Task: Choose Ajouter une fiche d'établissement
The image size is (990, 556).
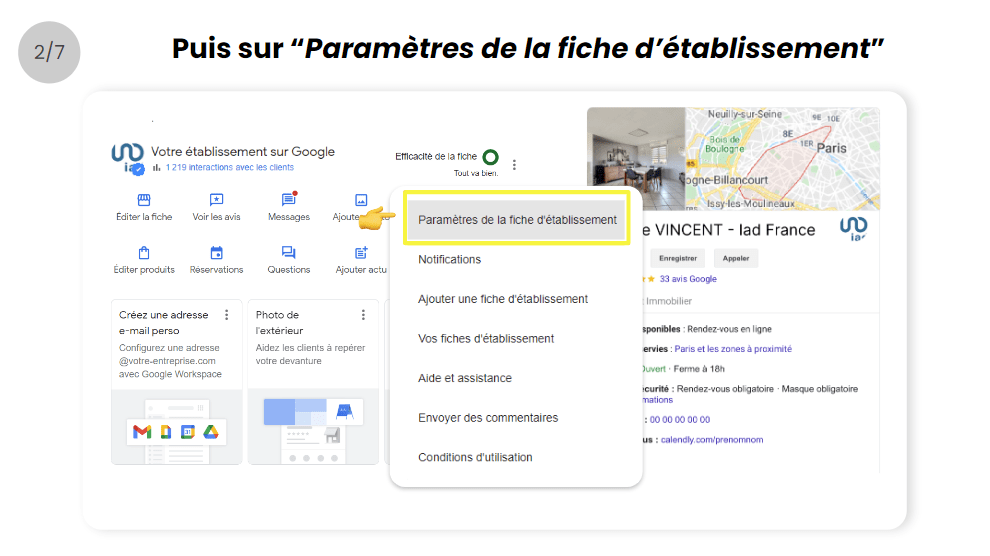Action: pos(503,299)
